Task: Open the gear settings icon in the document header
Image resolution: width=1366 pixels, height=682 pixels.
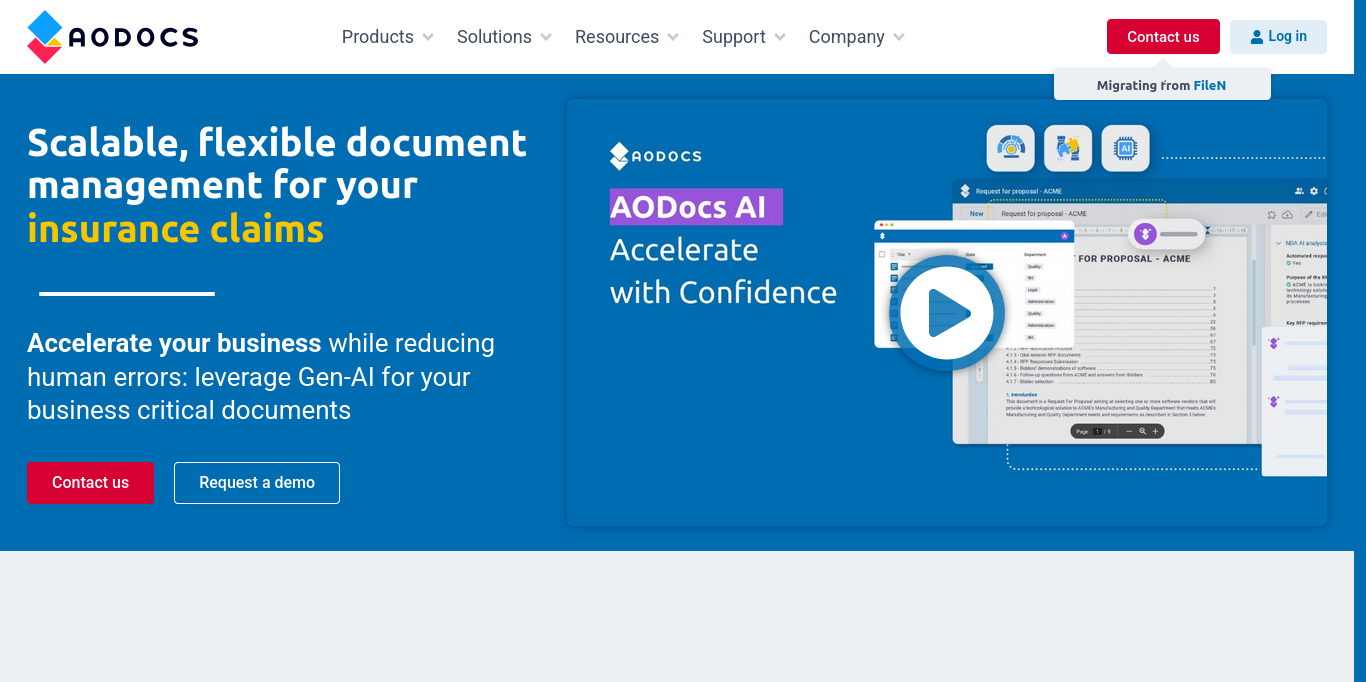Action: [x=1313, y=191]
